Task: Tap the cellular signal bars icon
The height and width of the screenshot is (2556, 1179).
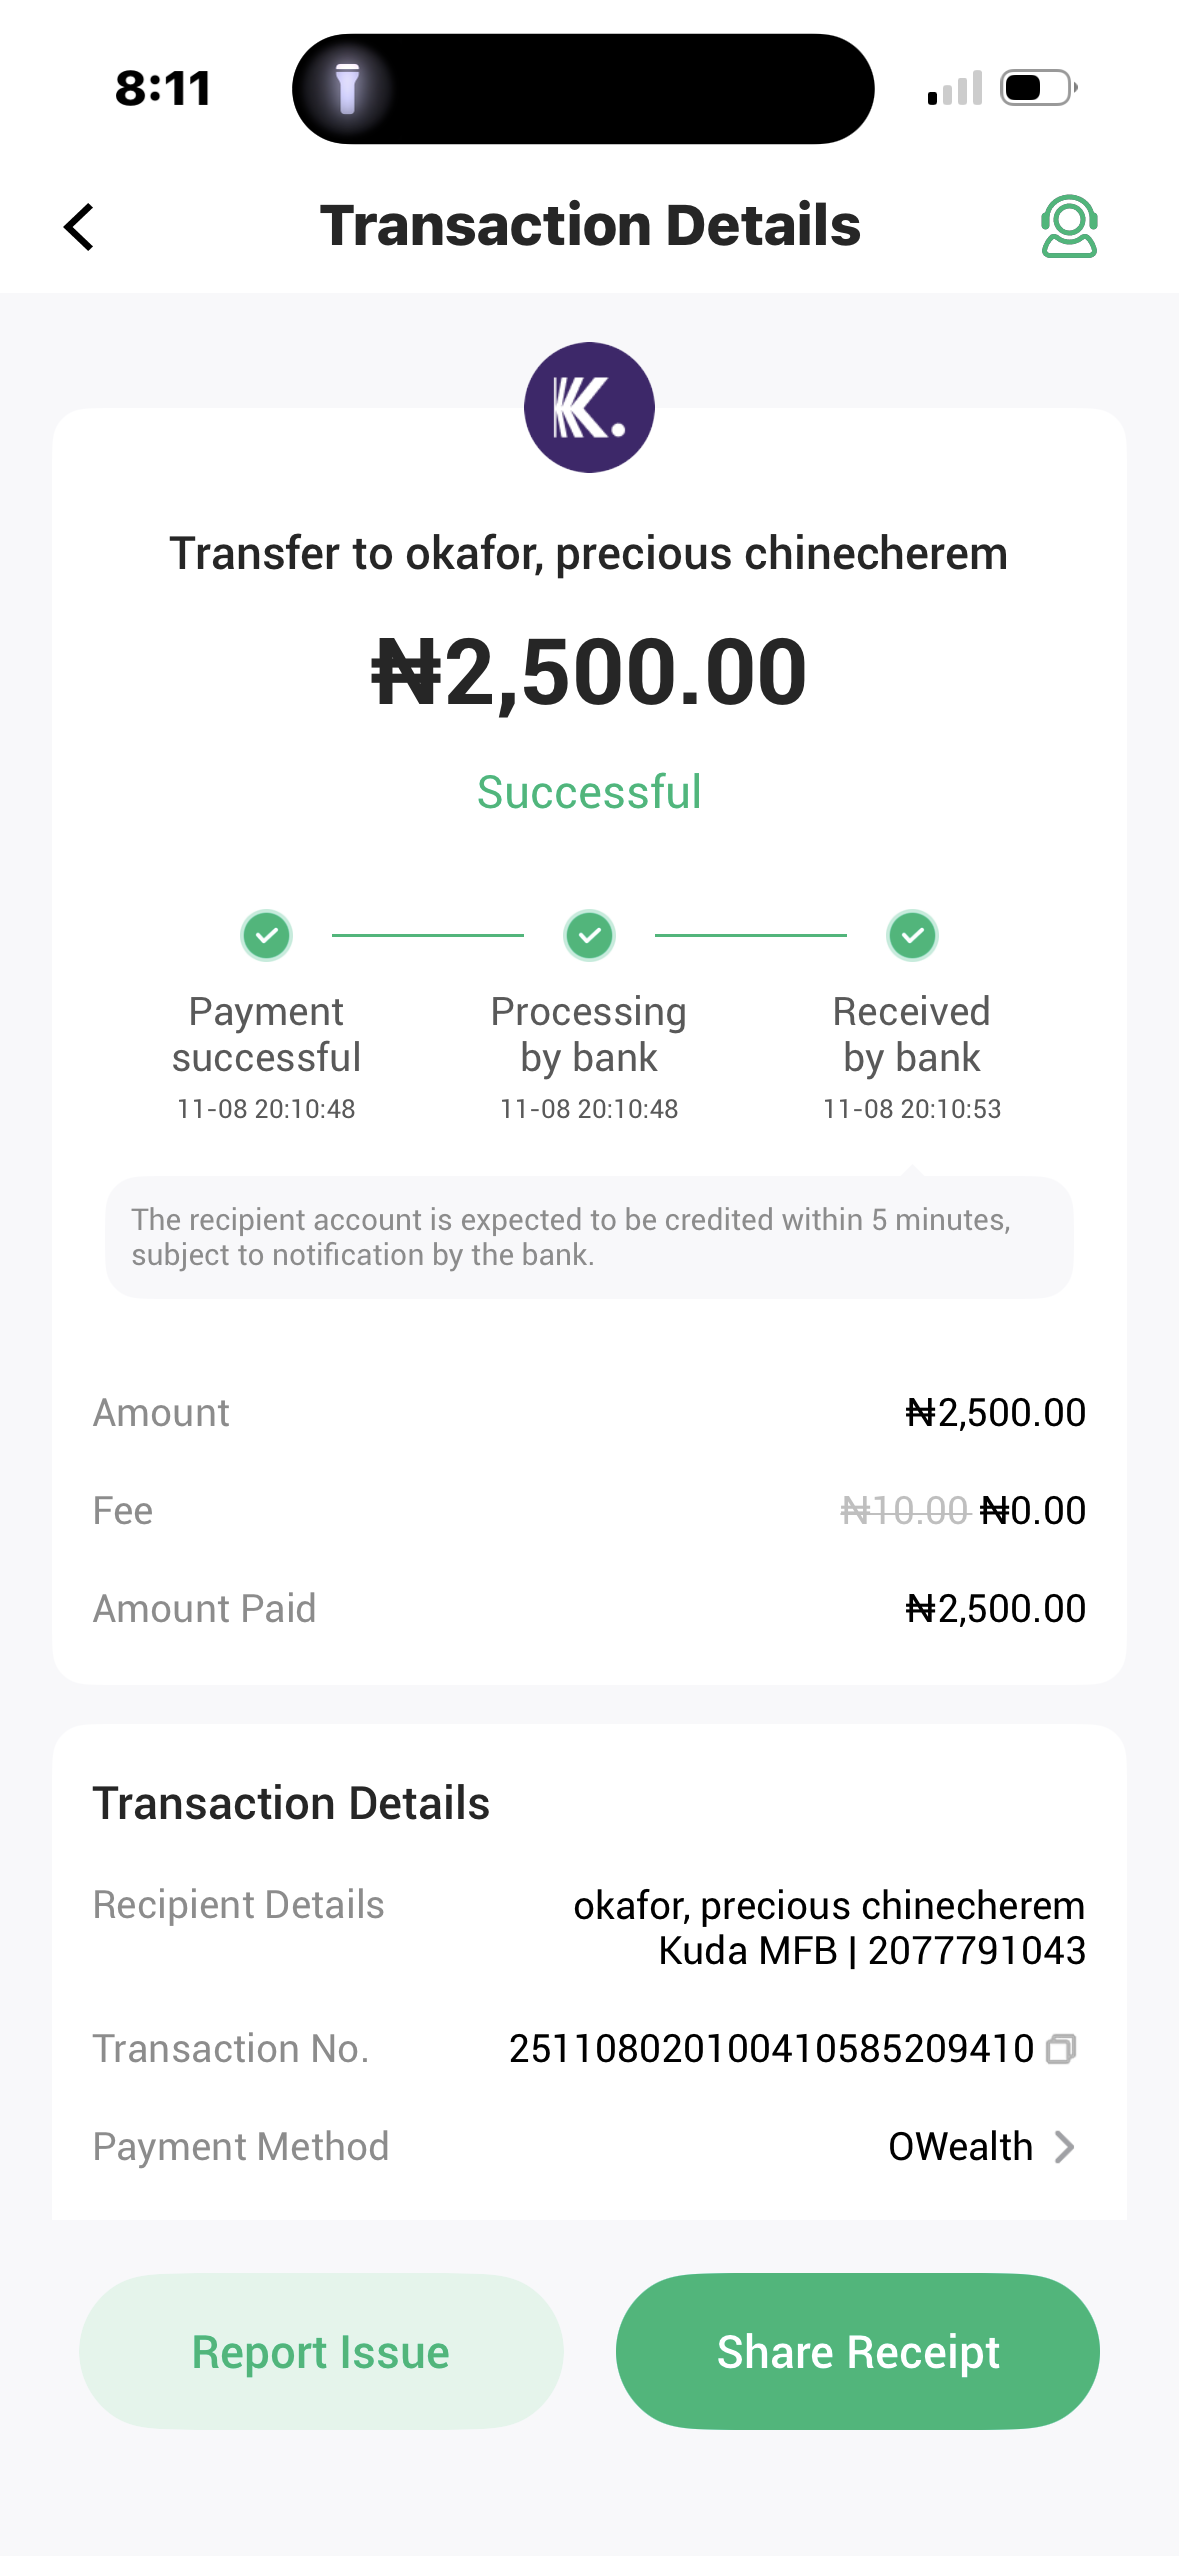Action: pos(955,89)
